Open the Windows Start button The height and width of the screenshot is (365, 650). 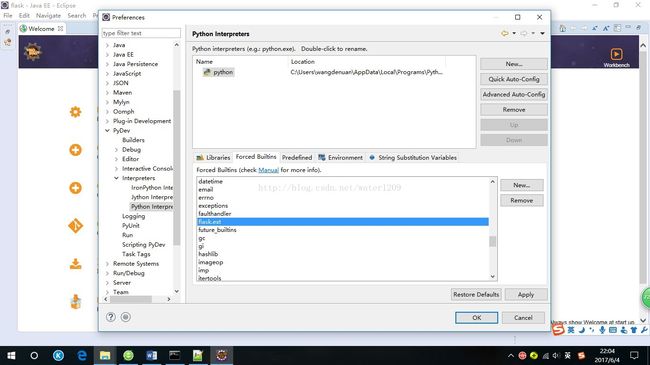coord(11,355)
